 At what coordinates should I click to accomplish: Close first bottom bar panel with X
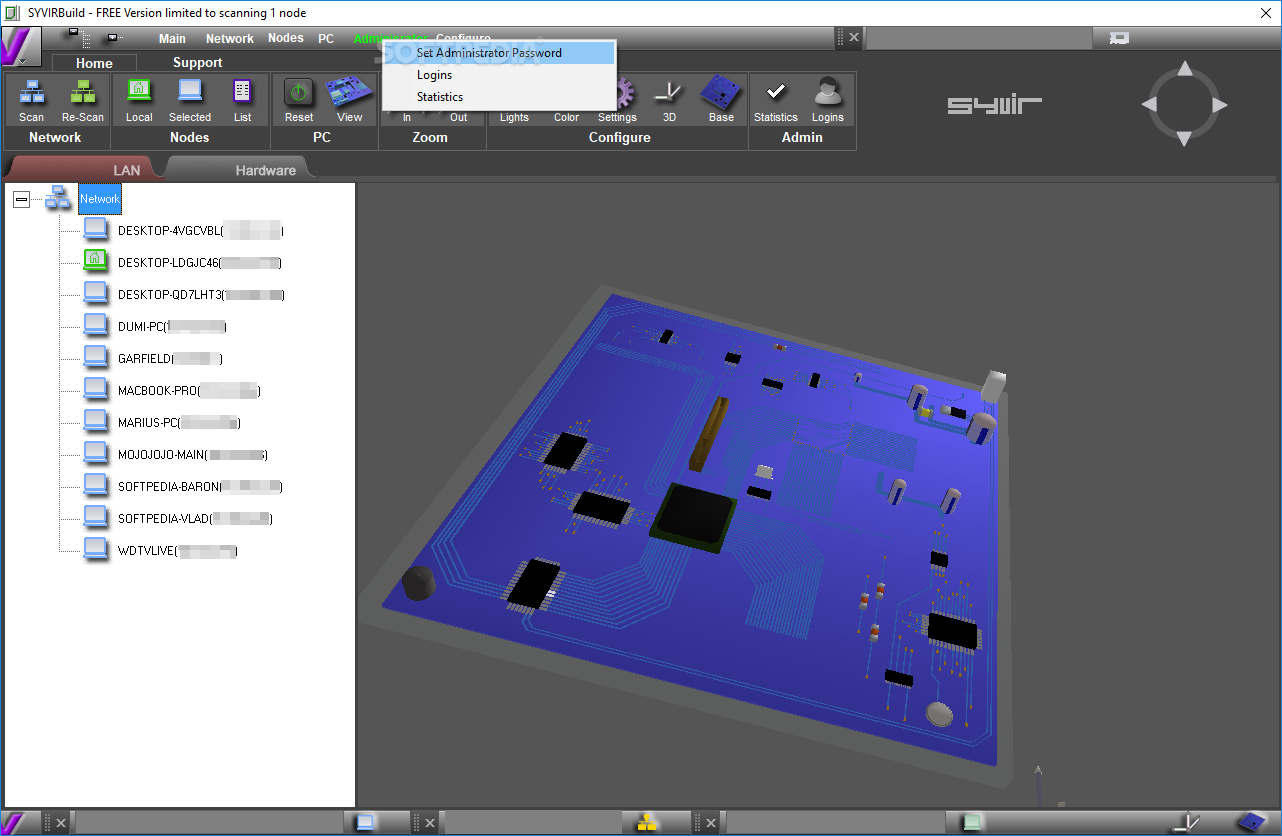(x=60, y=823)
